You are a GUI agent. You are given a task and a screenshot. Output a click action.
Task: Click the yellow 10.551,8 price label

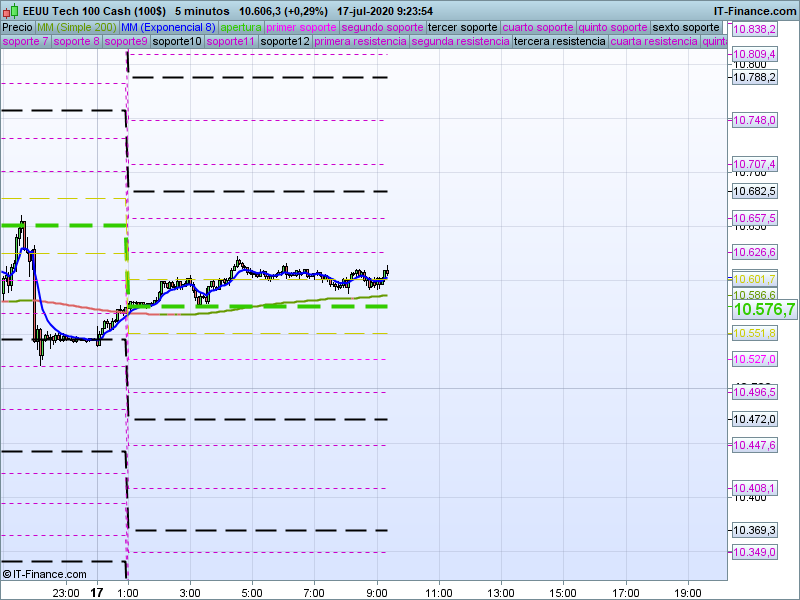[754, 334]
